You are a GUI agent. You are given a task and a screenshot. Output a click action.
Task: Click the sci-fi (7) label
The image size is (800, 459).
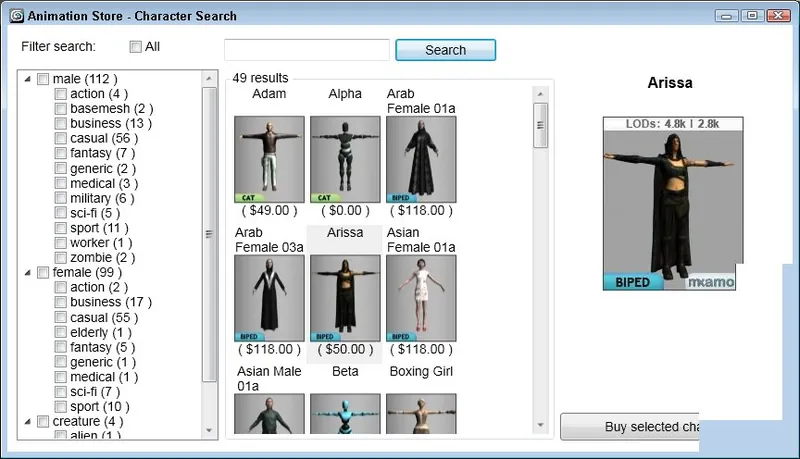click(95, 392)
